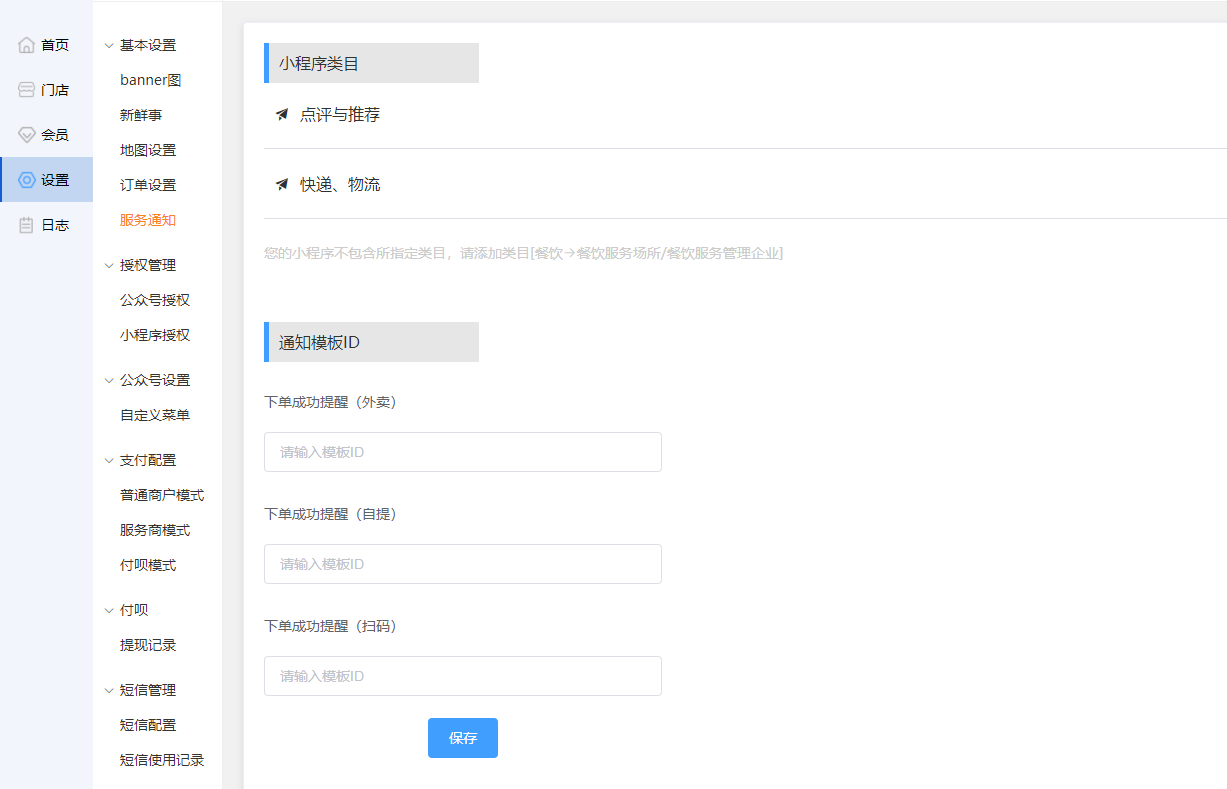Screen dimensions: 1227x789
Task: Click the log (日志) clipboard icon
Action: [27, 225]
